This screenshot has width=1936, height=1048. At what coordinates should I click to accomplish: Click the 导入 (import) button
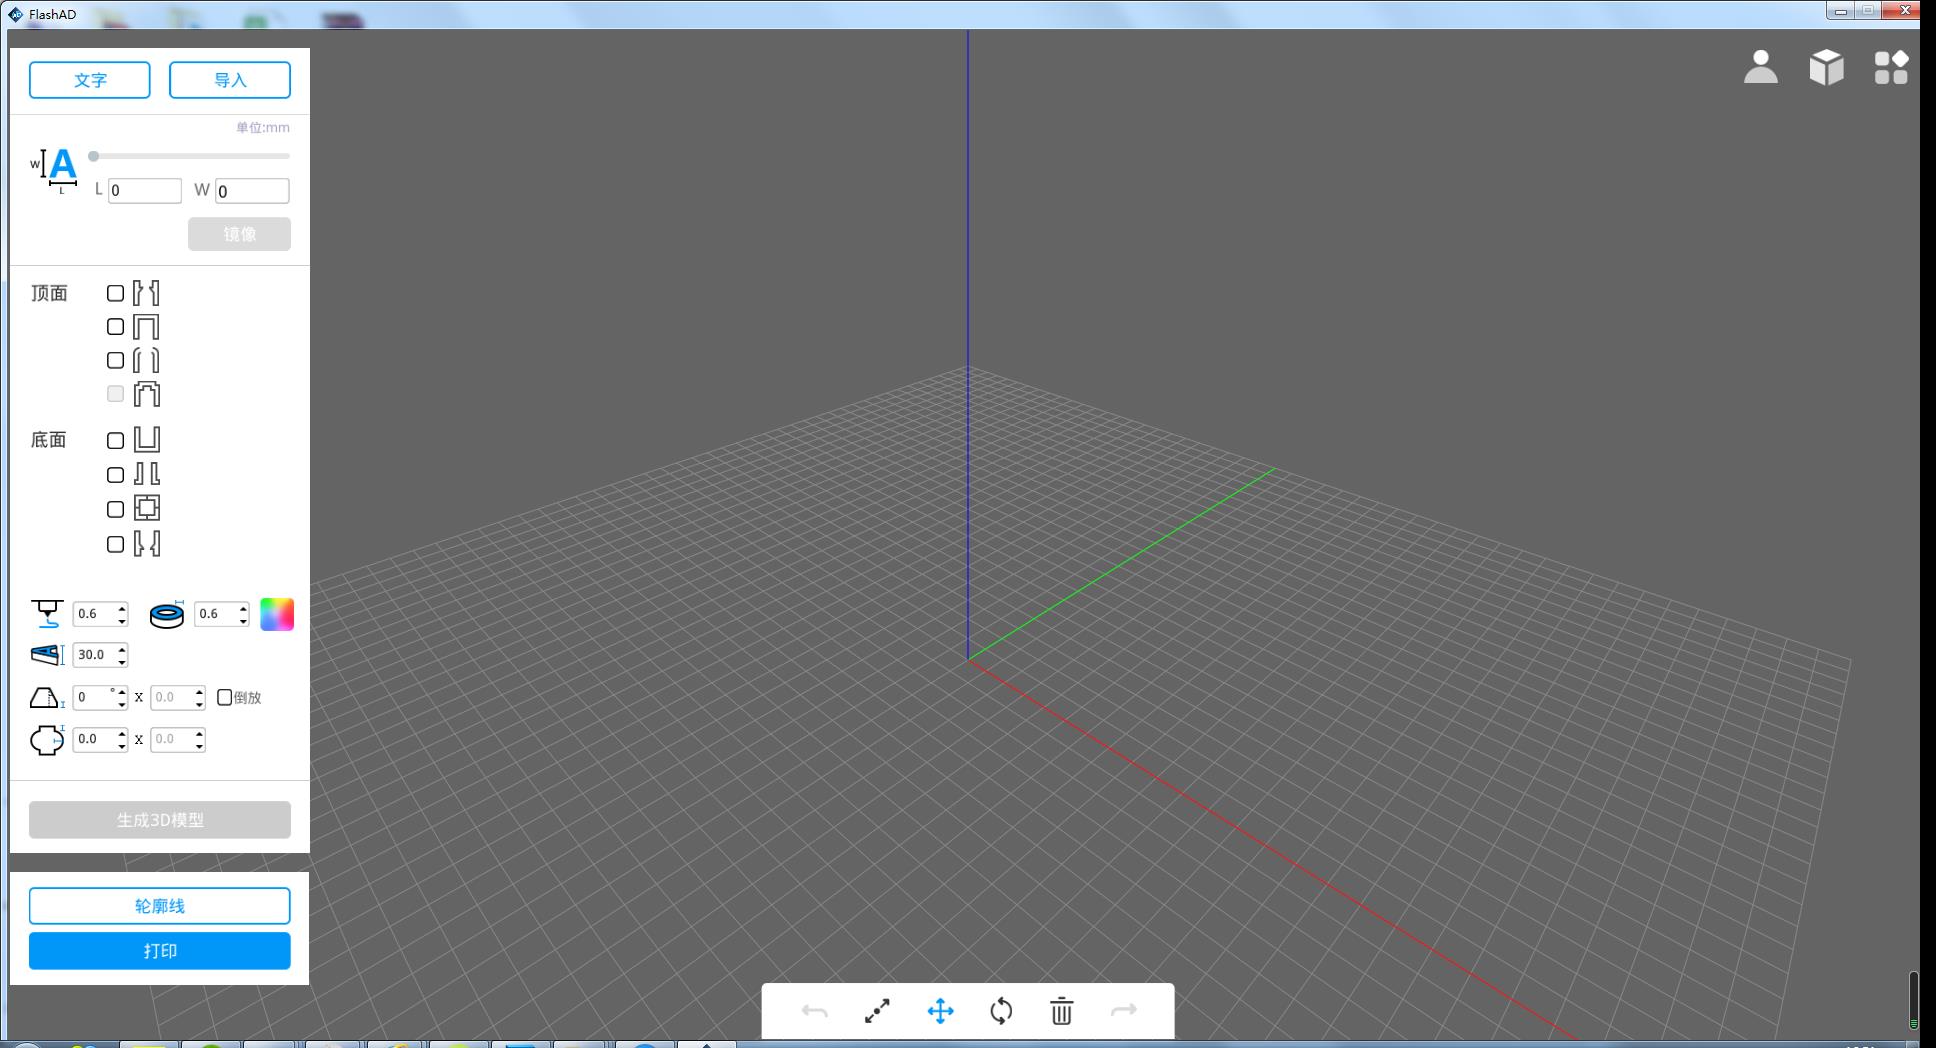230,80
